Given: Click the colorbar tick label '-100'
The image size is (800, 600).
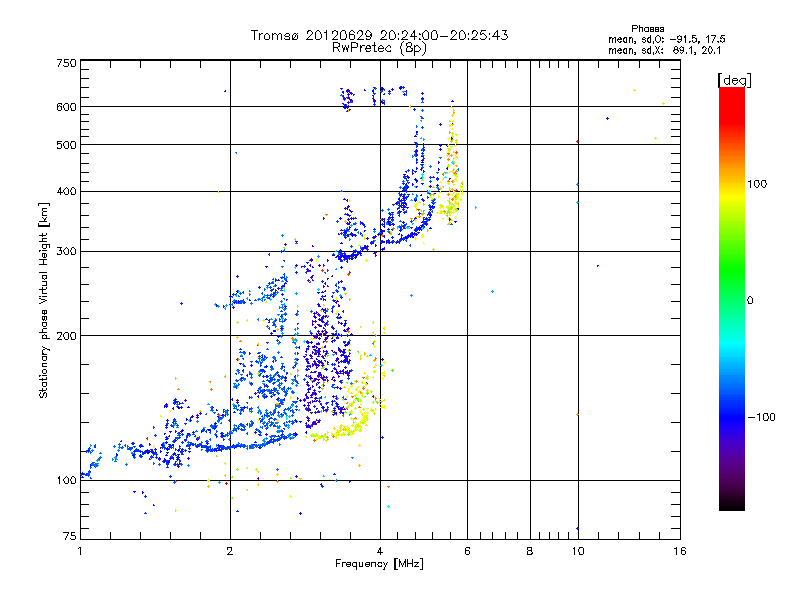Looking at the screenshot, I should pos(761,417).
